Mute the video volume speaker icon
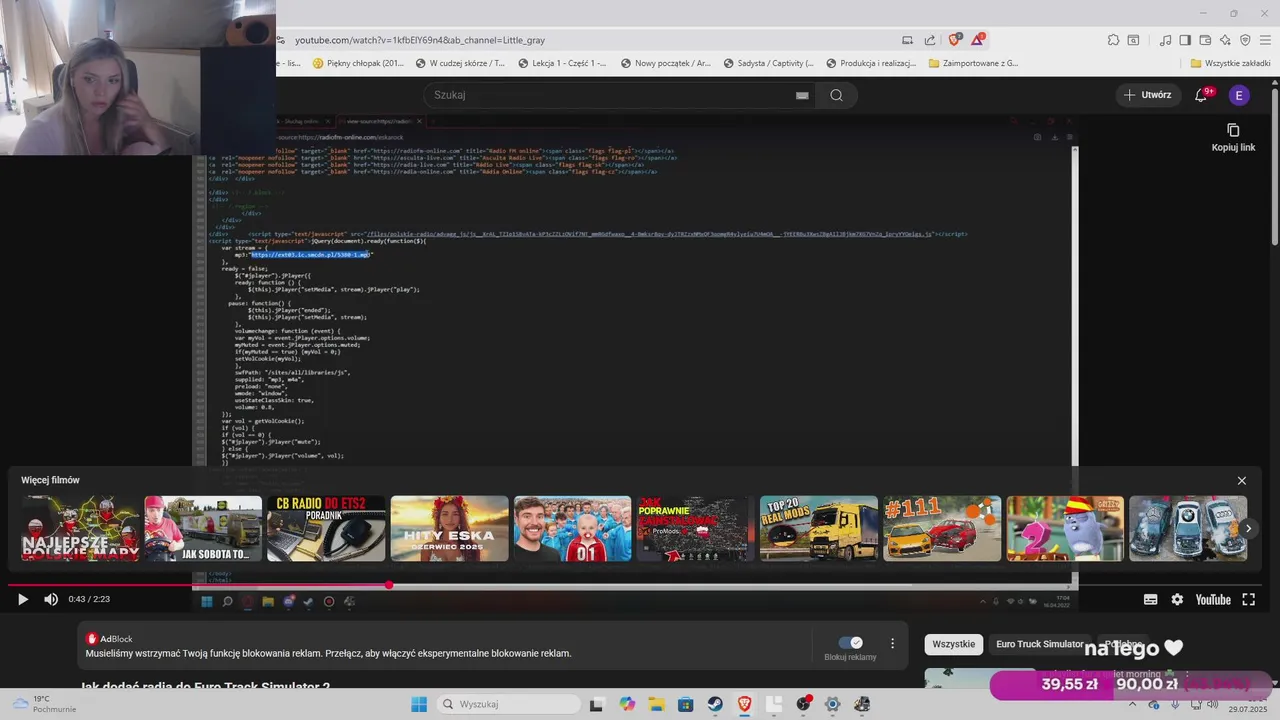The height and width of the screenshot is (720, 1280). pyautogui.click(x=51, y=599)
